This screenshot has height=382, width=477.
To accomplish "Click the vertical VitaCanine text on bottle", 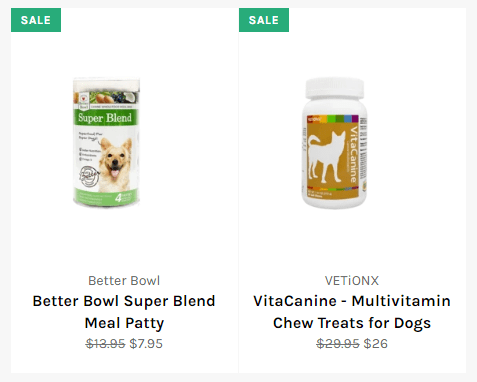I will coord(353,154).
